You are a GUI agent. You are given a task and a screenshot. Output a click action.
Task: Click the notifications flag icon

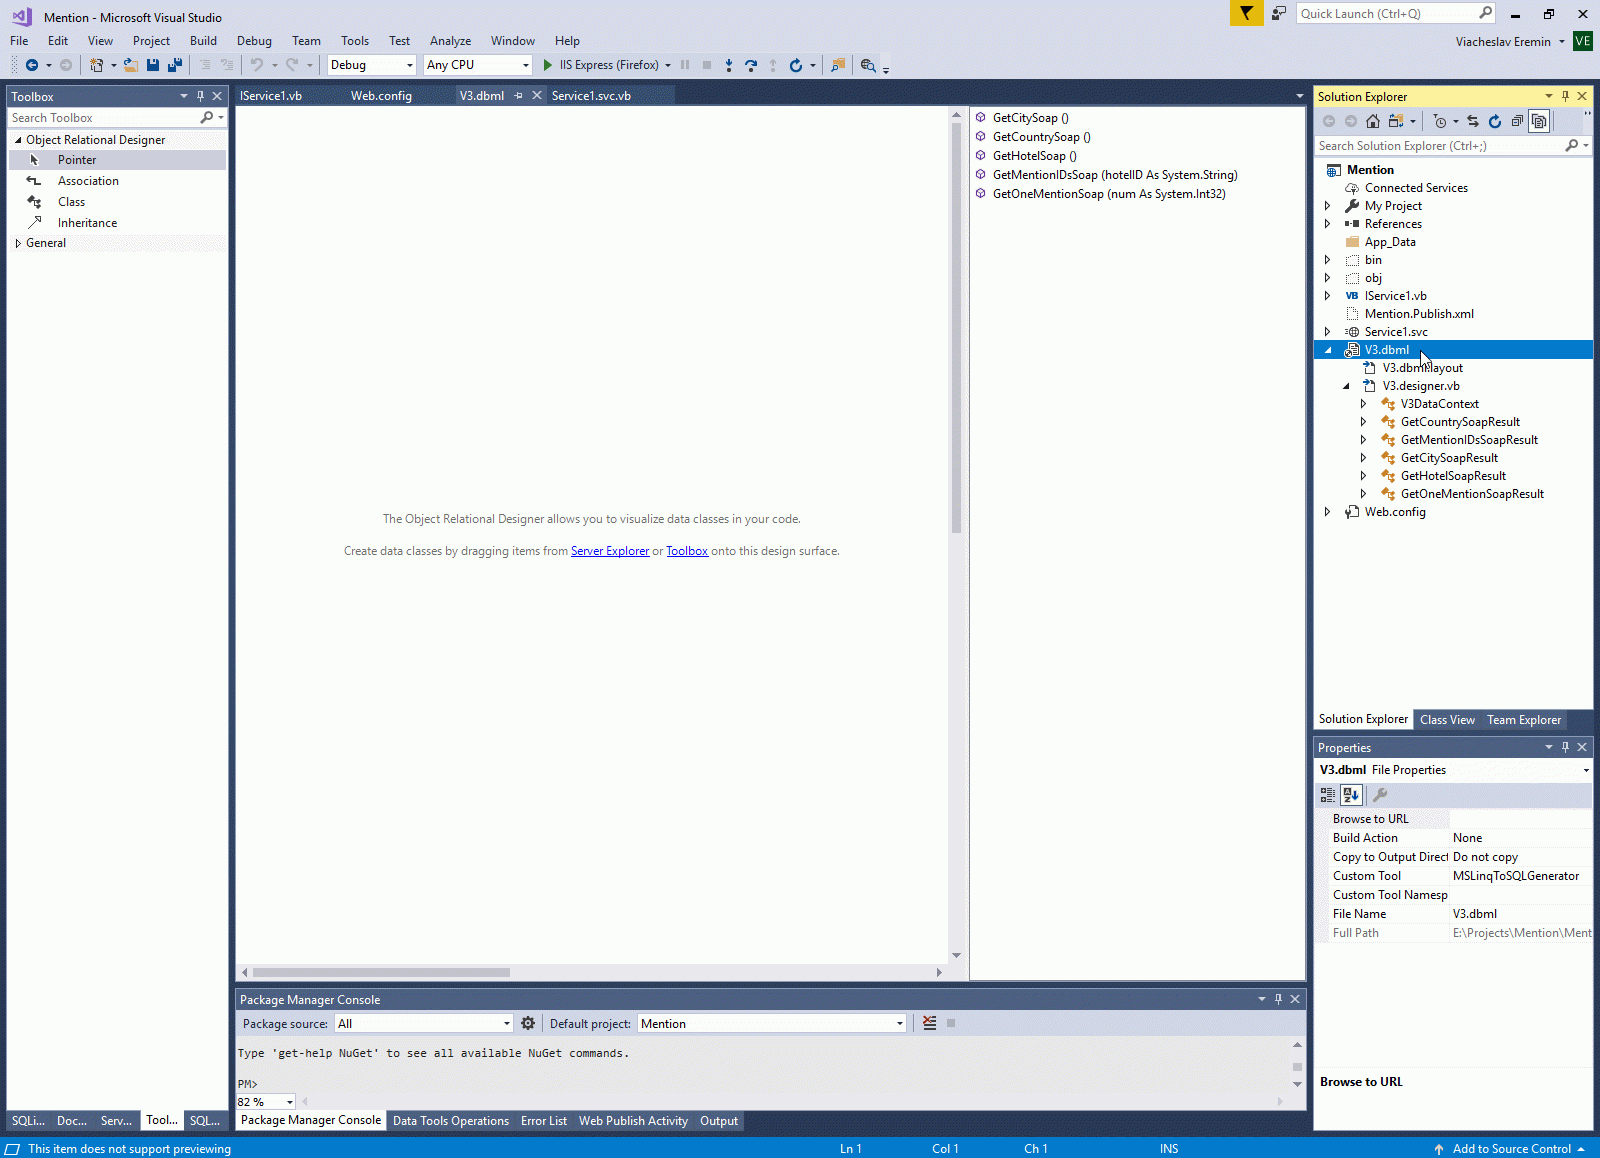tap(1246, 13)
